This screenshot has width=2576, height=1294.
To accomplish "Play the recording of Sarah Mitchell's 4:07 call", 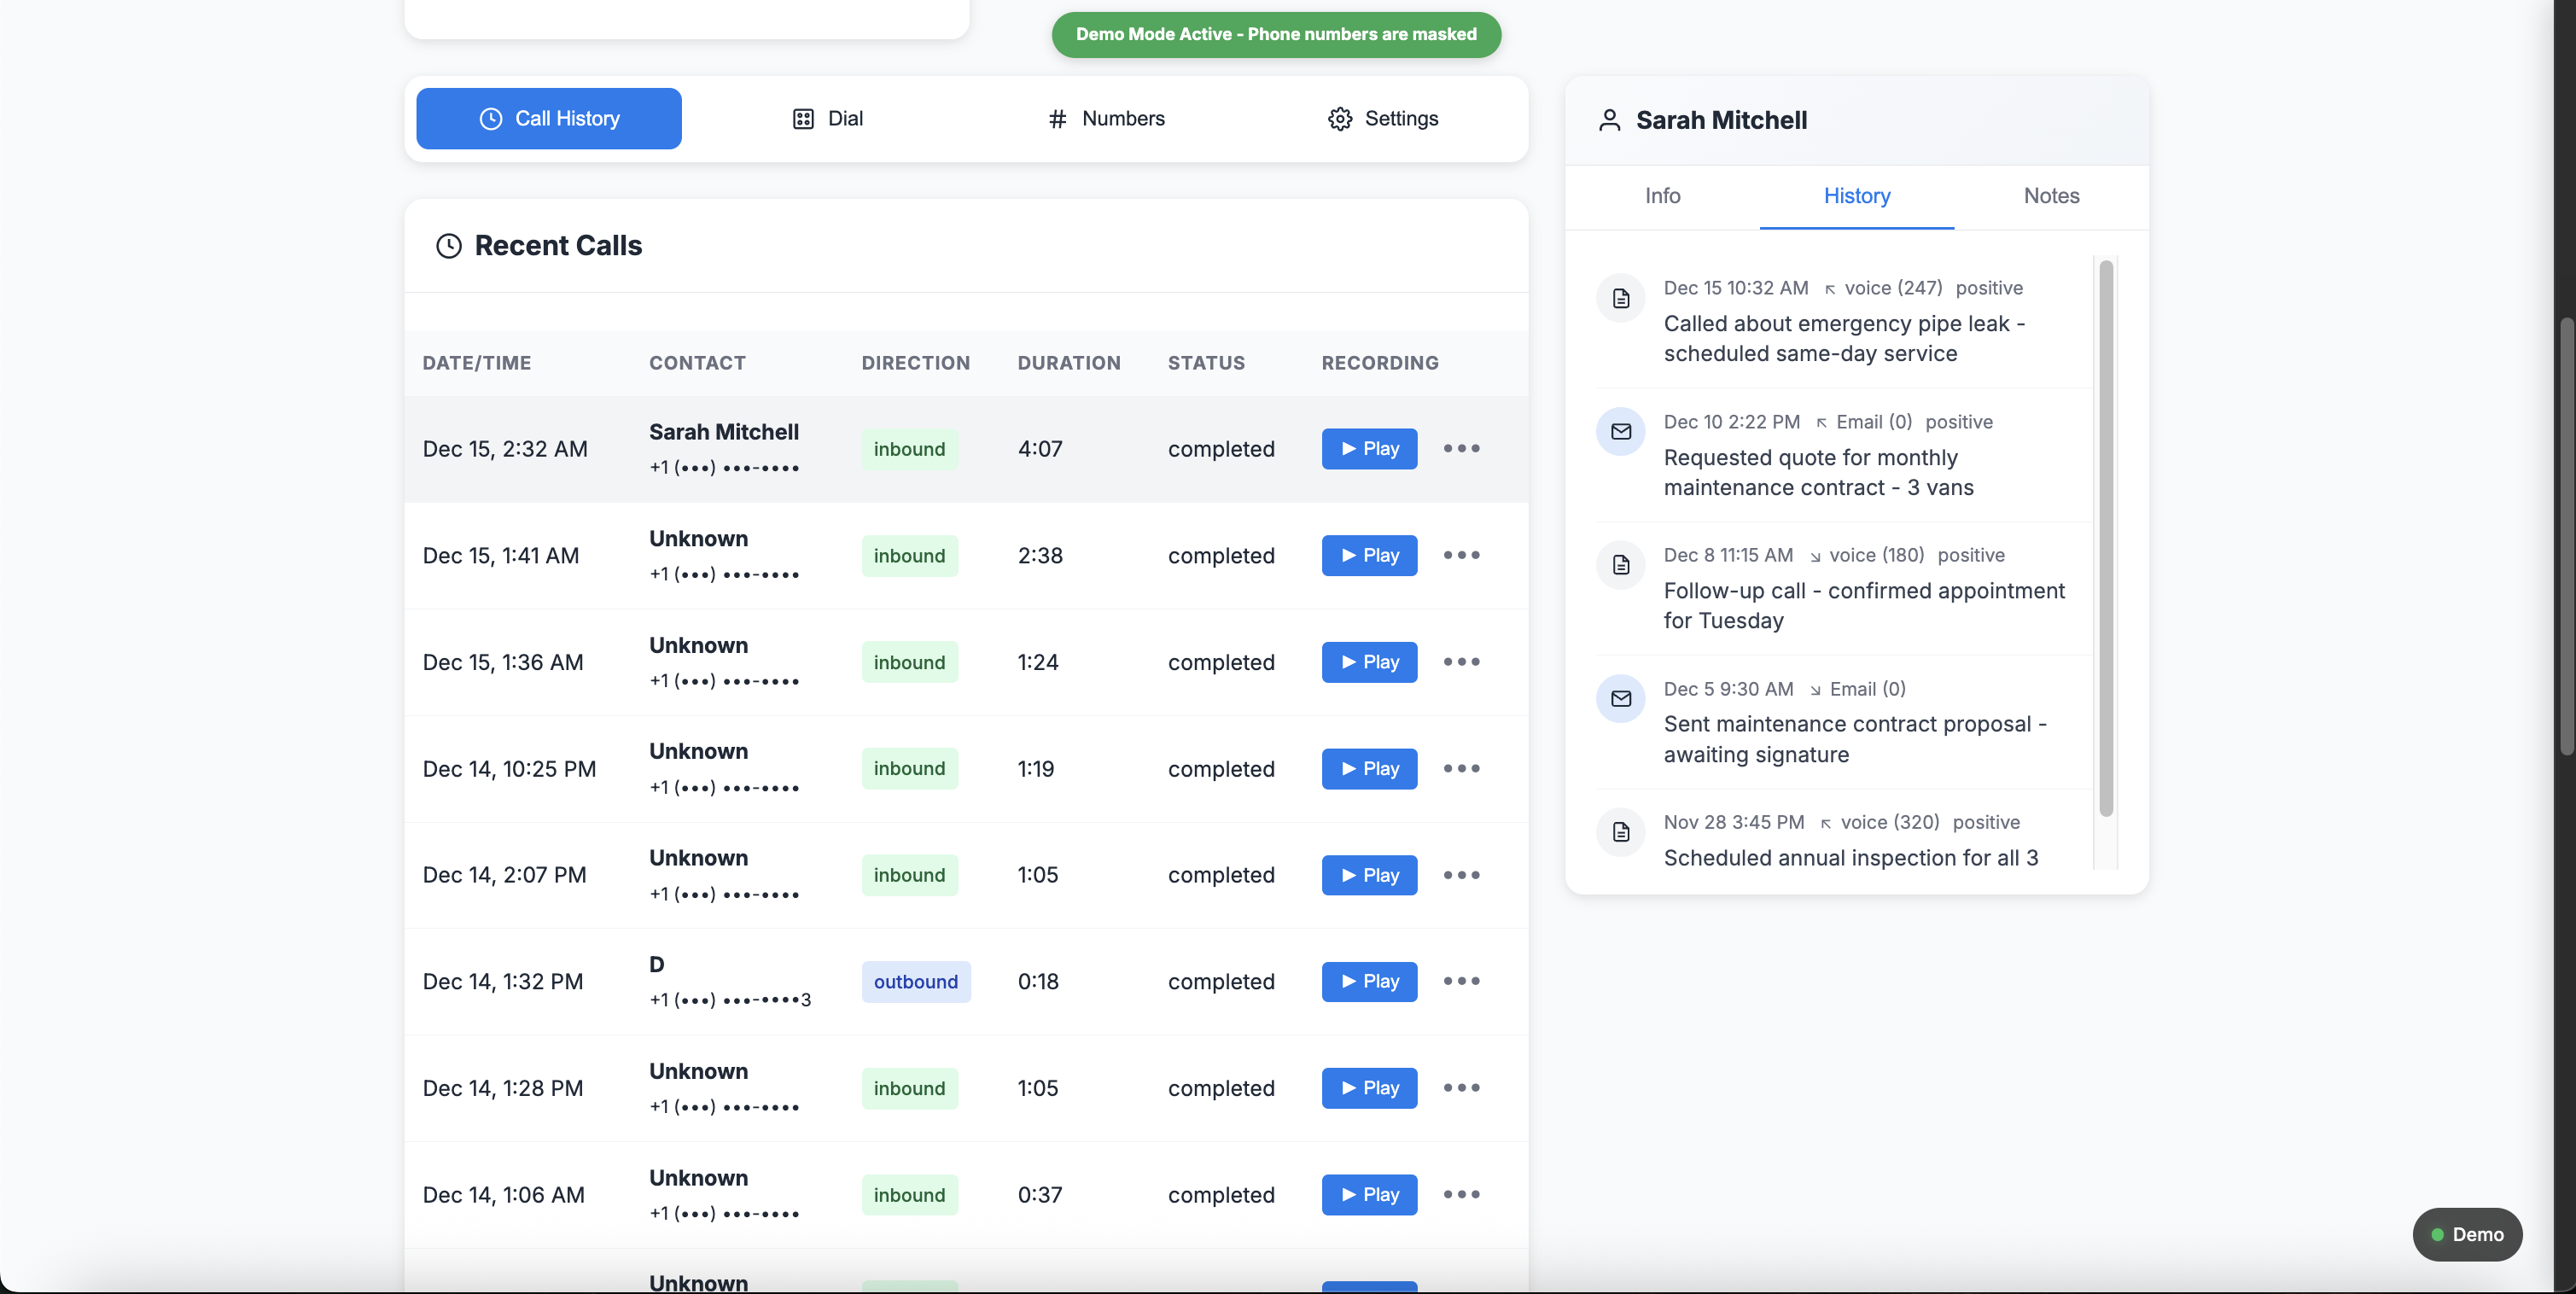I will click(1368, 448).
